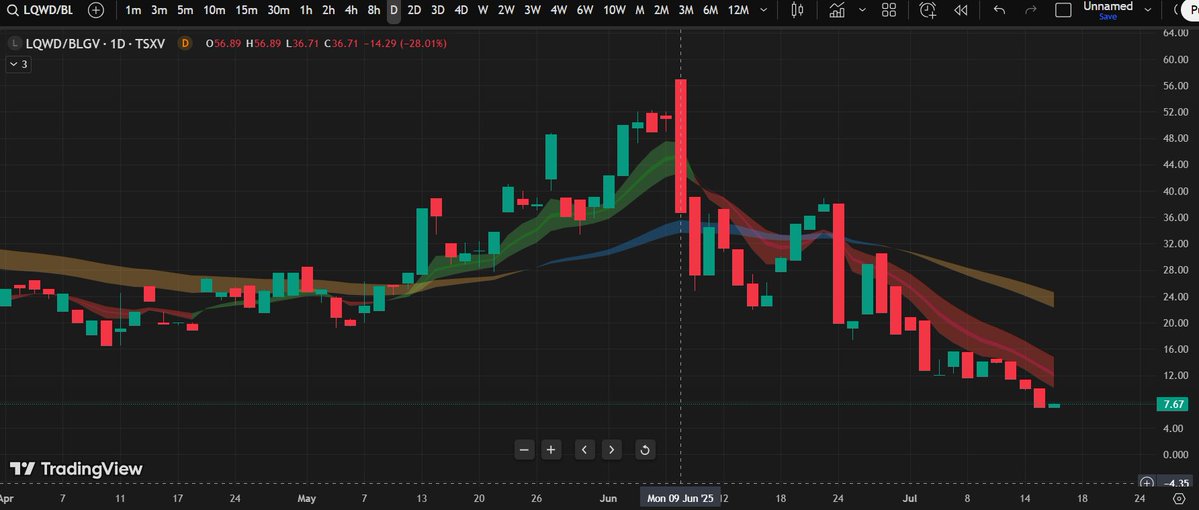Open the Indicators panel icon

point(837,10)
